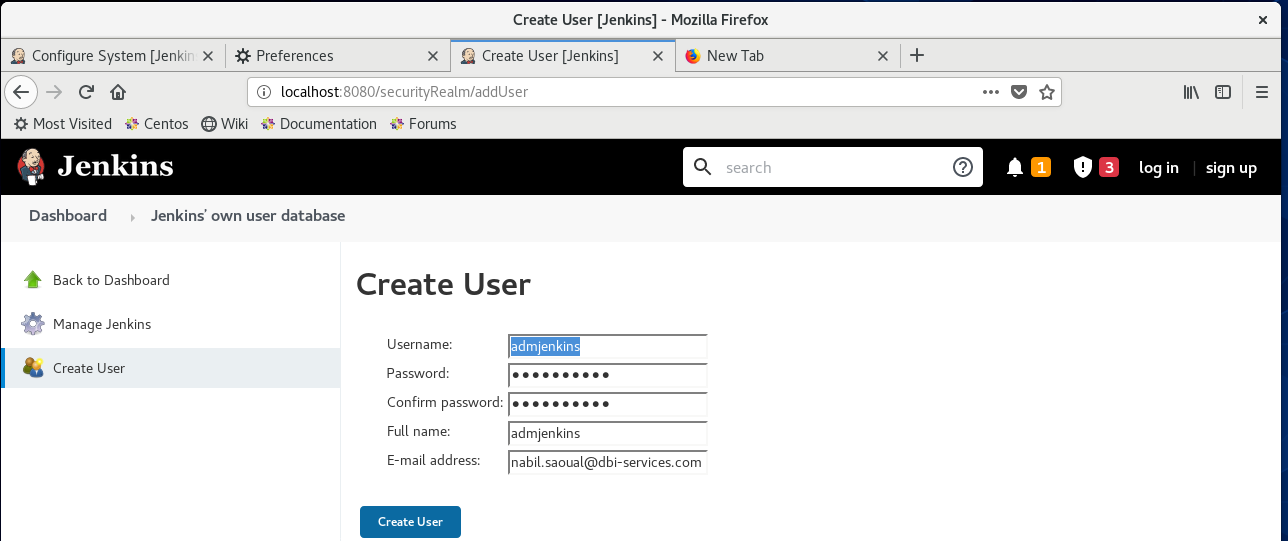The height and width of the screenshot is (541, 1288).
Task: Open security warnings shield icon
Action: tap(1082, 167)
